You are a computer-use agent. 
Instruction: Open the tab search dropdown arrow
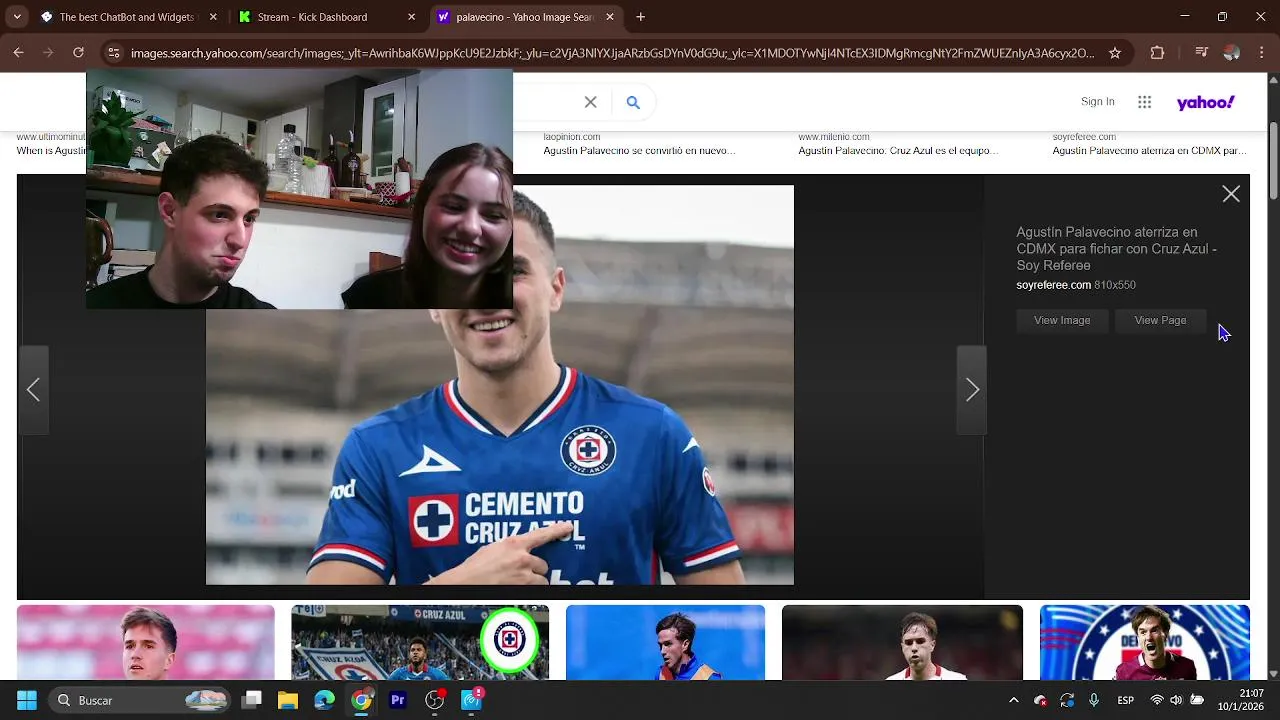pos(17,17)
